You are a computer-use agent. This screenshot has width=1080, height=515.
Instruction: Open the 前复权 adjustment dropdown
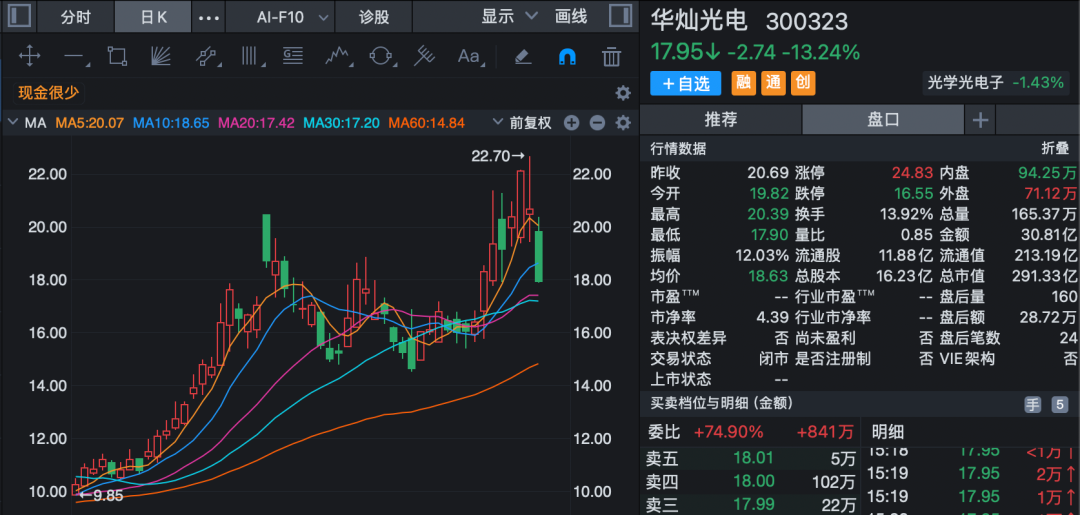pyautogui.click(x=523, y=123)
